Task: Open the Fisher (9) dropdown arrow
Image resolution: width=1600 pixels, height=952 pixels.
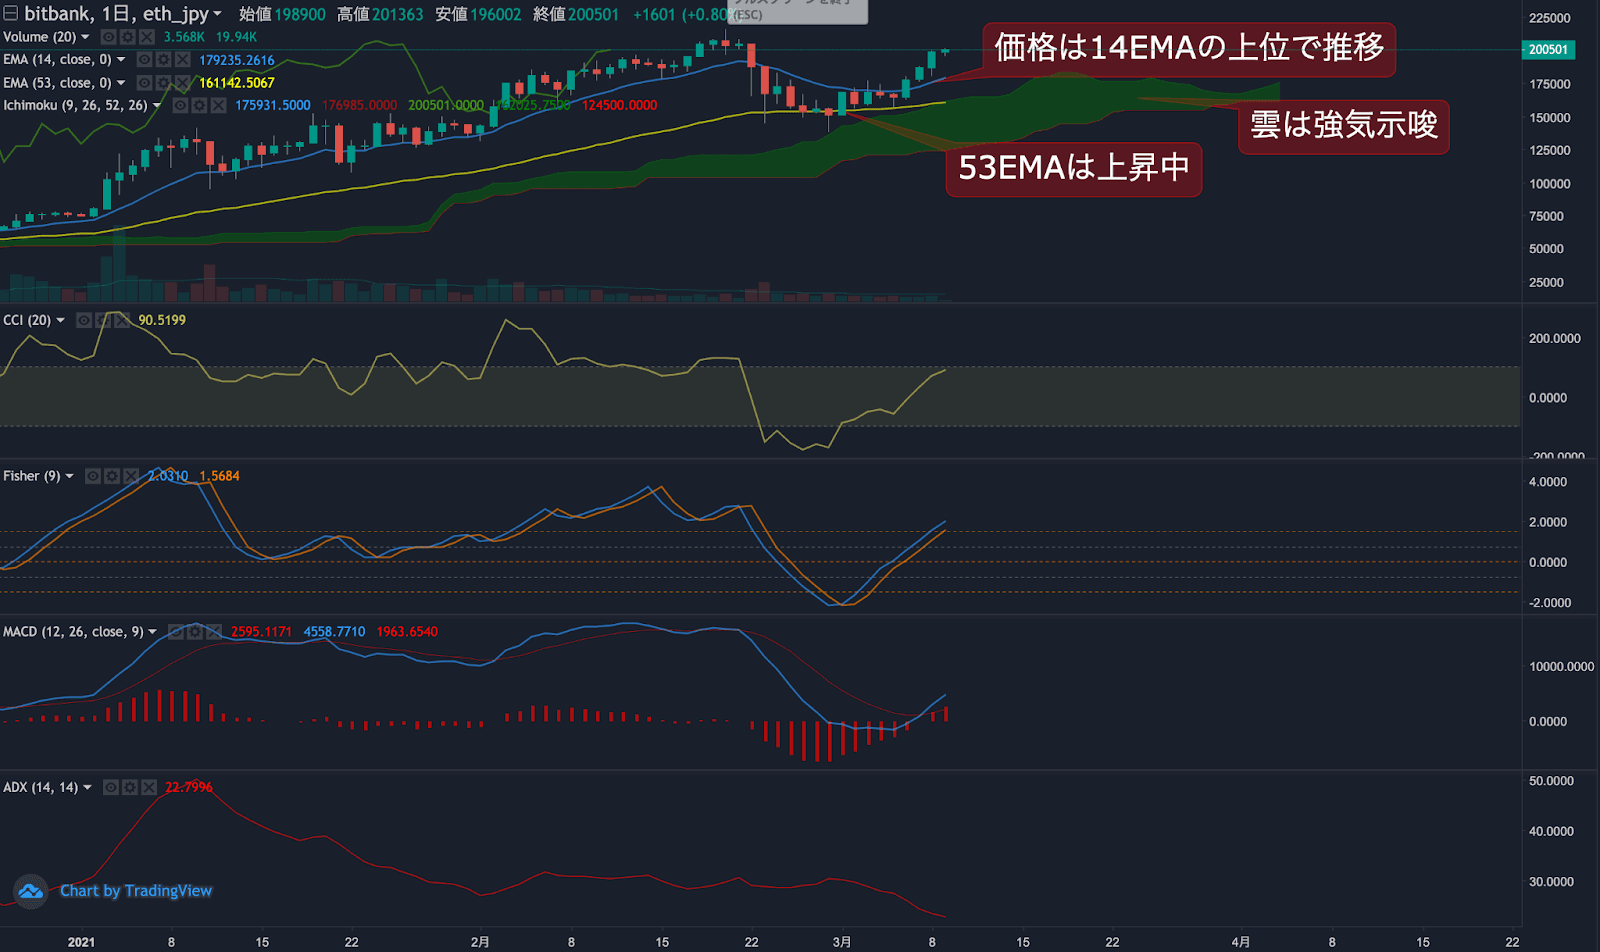Action: 69,476
